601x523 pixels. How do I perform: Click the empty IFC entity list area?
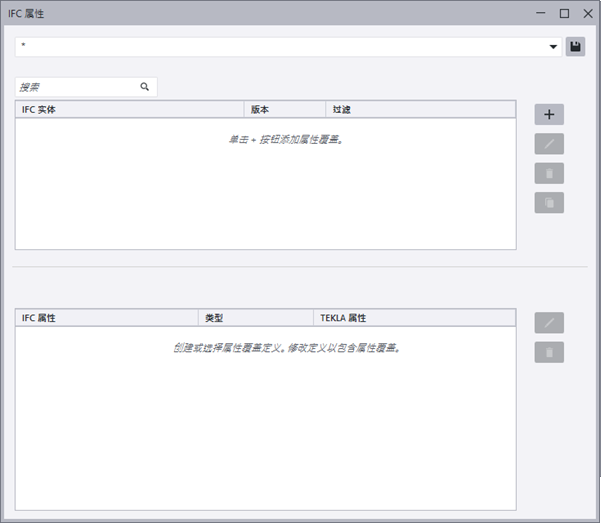click(266, 184)
